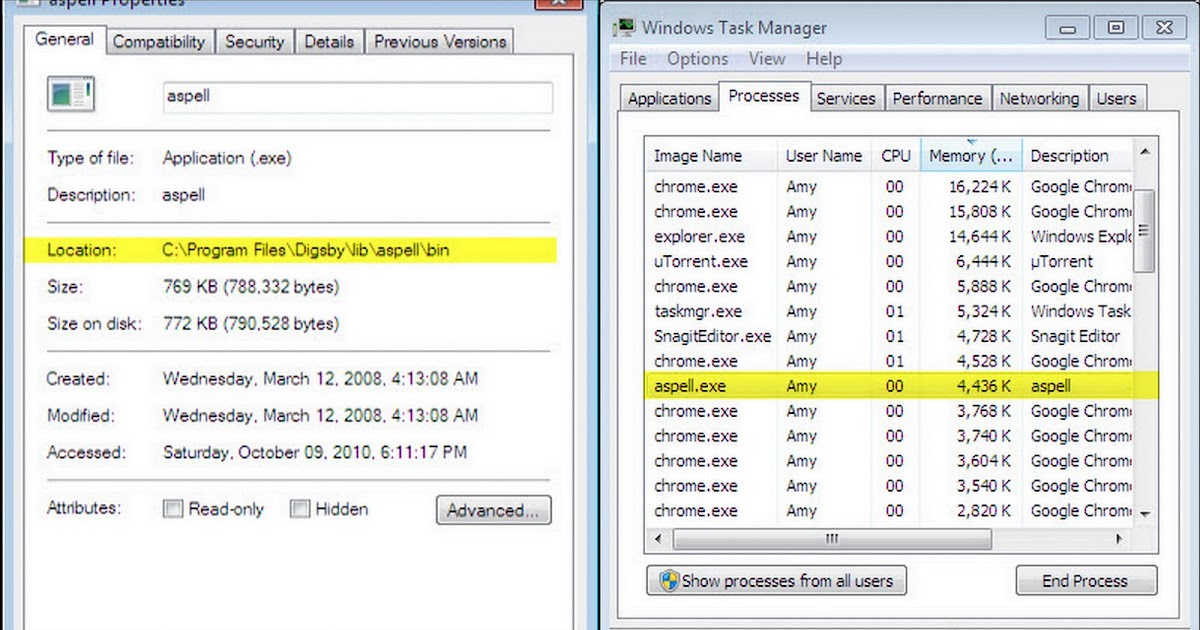The height and width of the screenshot is (630, 1200).
Task: Open the Security tab
Action: click(x=255, y=42)
